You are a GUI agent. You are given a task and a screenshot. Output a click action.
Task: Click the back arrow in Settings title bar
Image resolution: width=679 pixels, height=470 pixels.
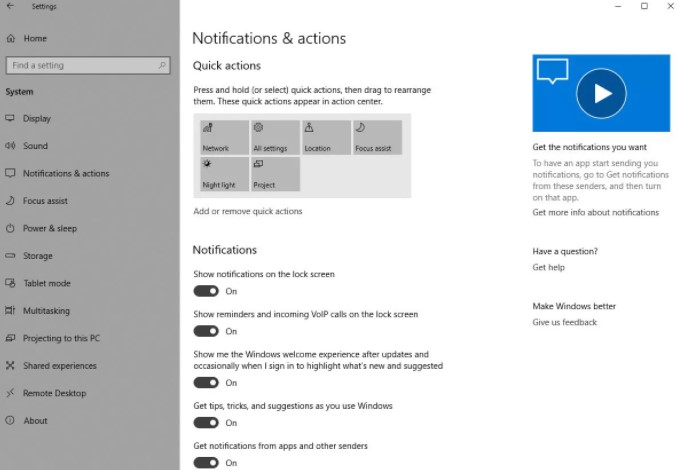(10, 6)
